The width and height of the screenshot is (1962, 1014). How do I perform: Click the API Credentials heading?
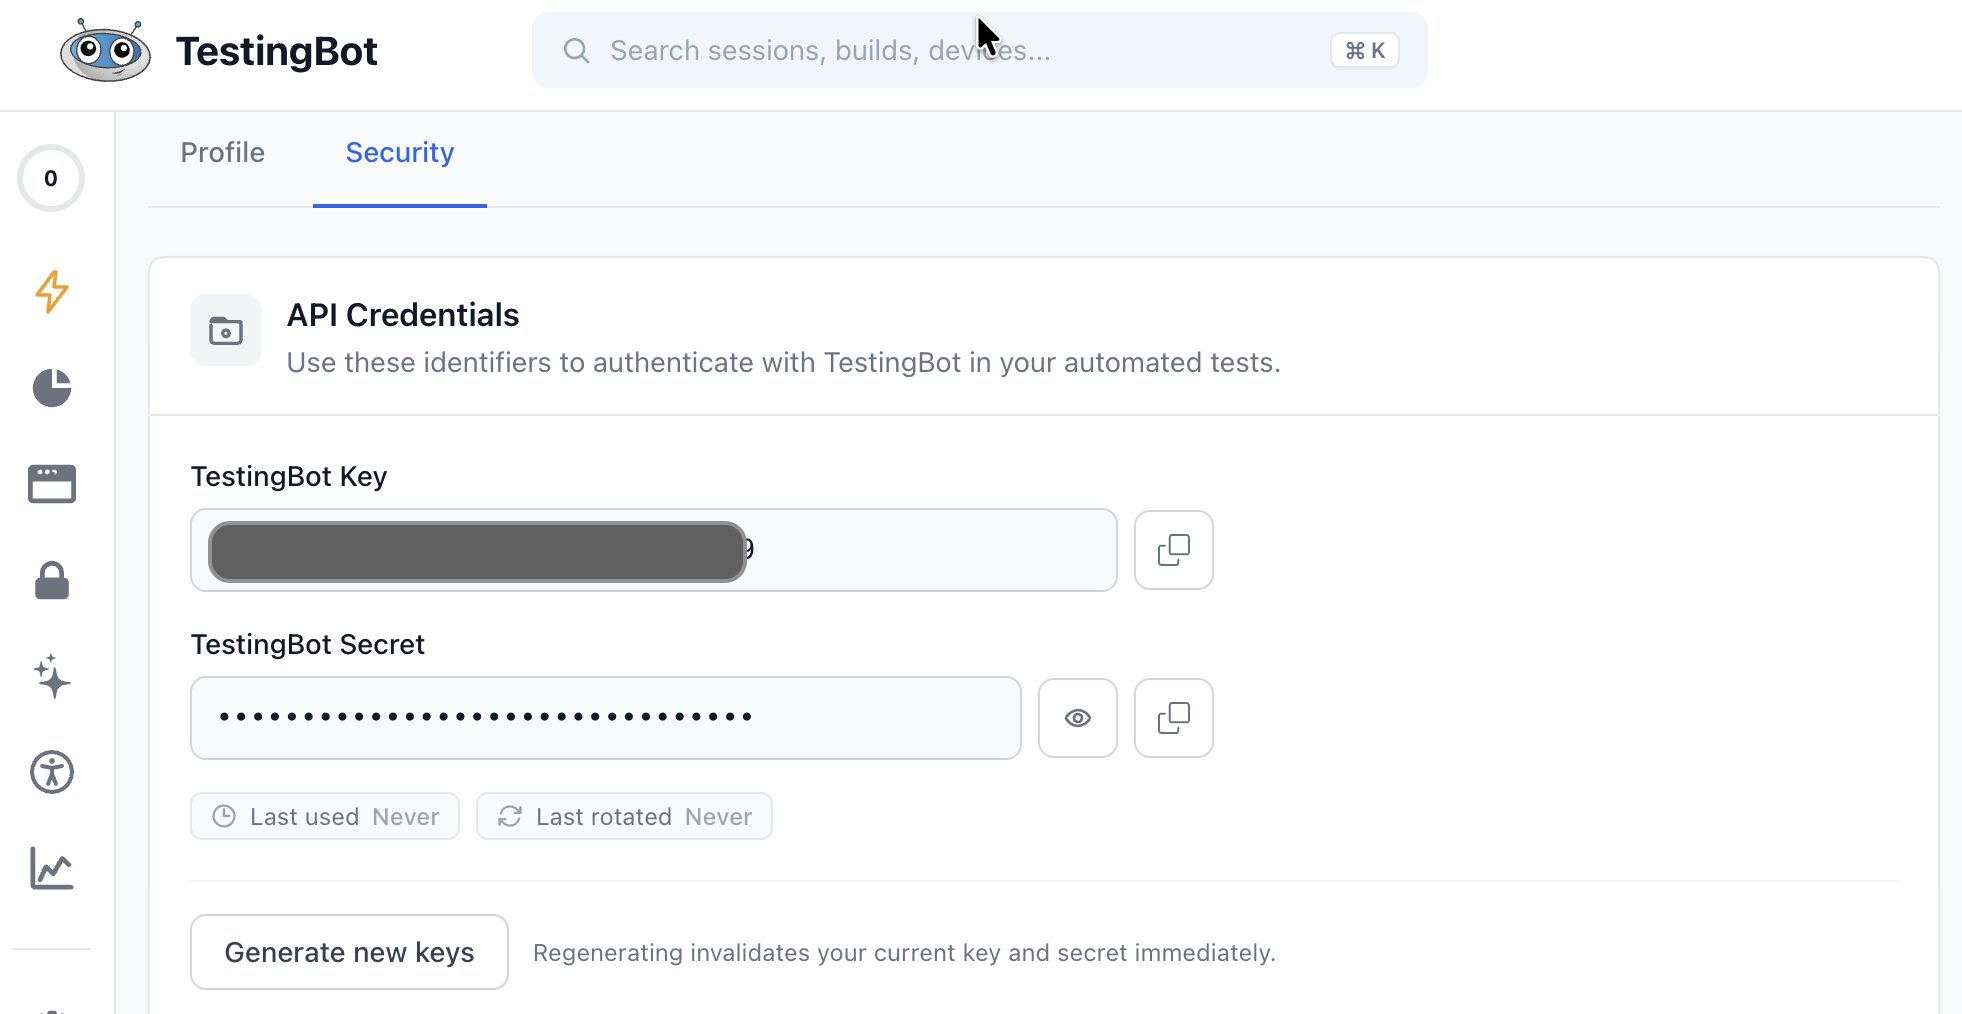[x=403, y=315]
